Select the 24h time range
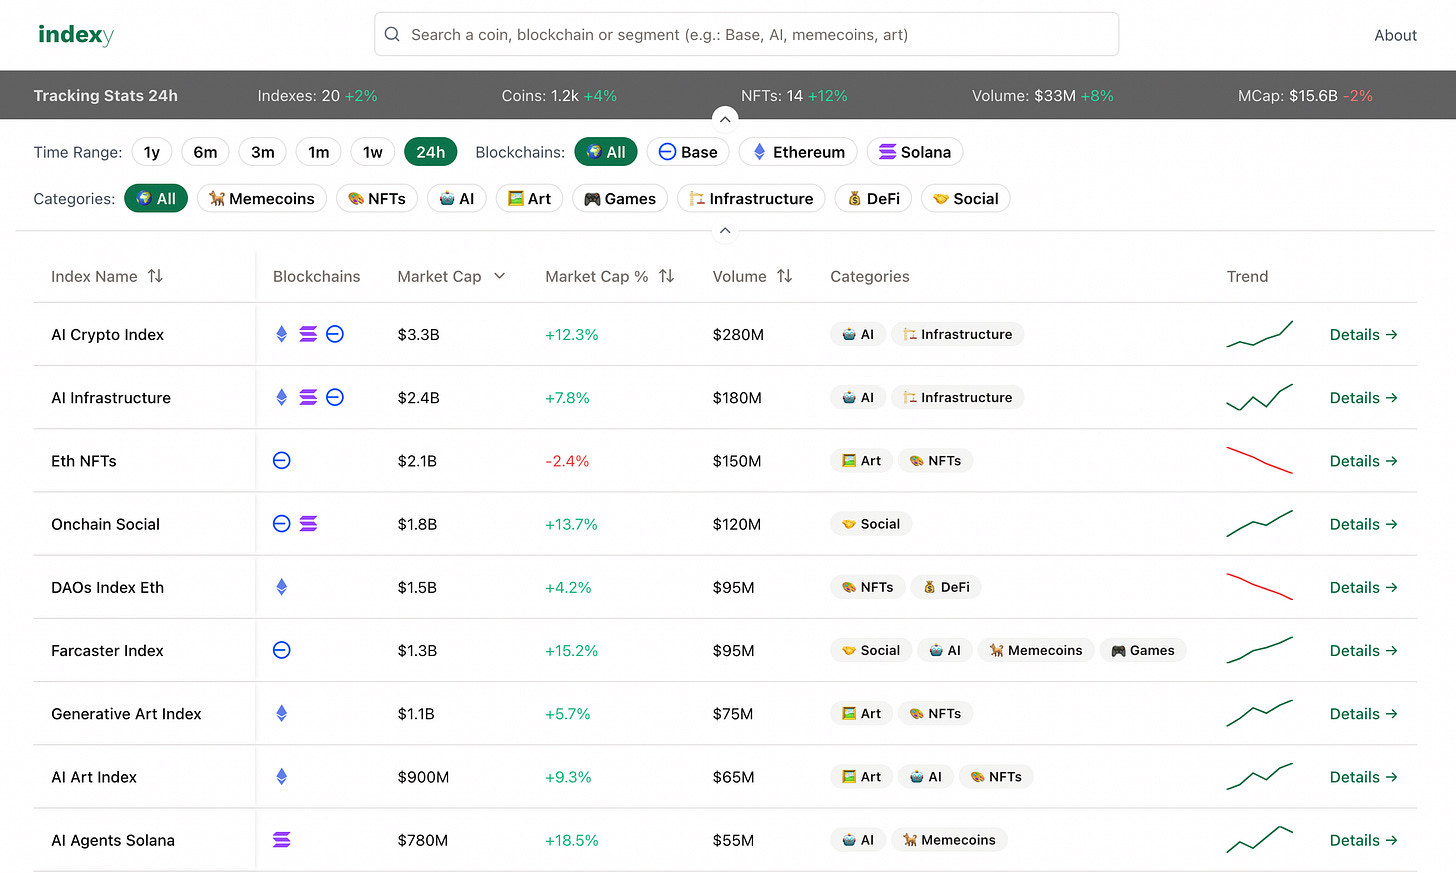The image size is (1456, 873). click(431, 152)
